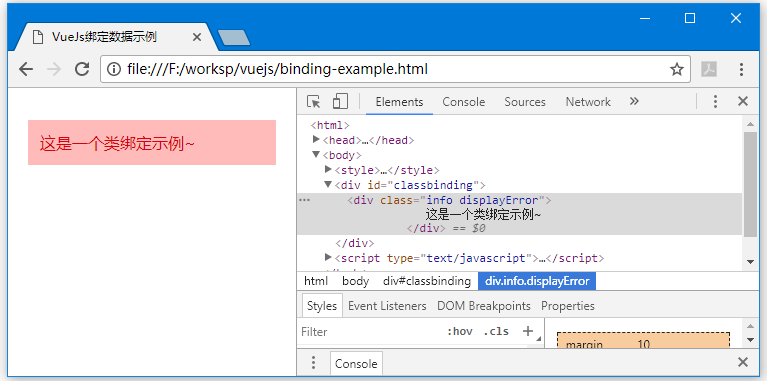The image size is (767, 381).
Task: Click the margin box in box model
Action: click(x=643, y=341)
